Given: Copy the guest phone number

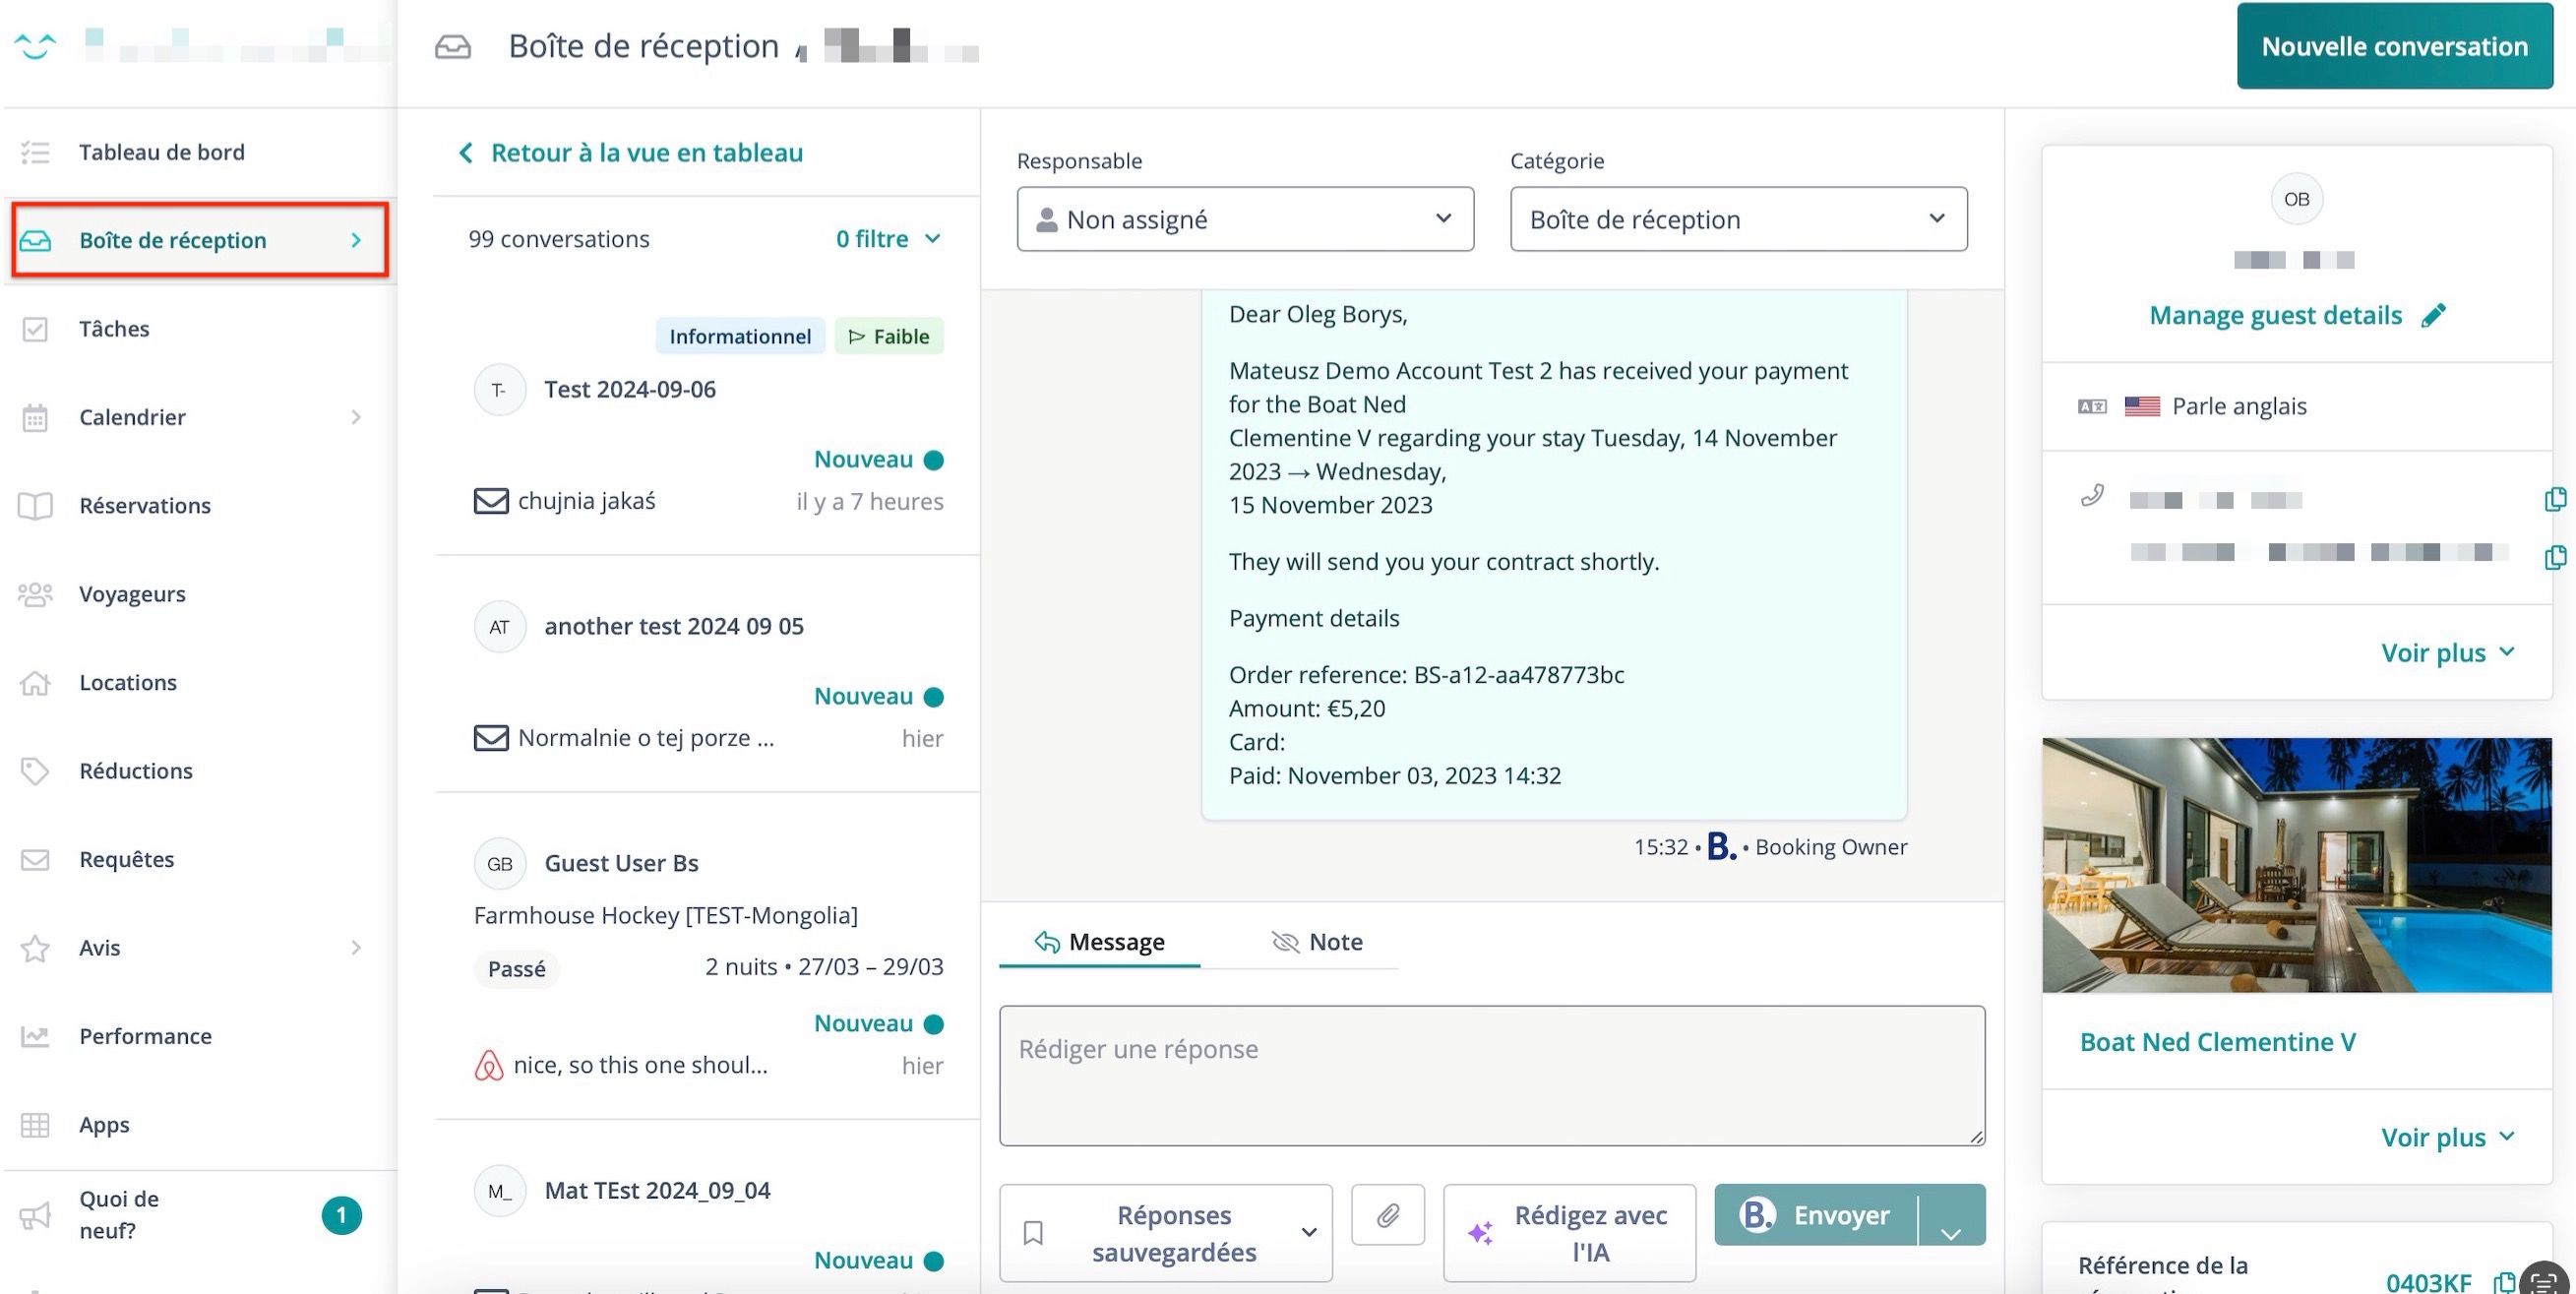Looking at the screenshot, I should coord(2554,499).
